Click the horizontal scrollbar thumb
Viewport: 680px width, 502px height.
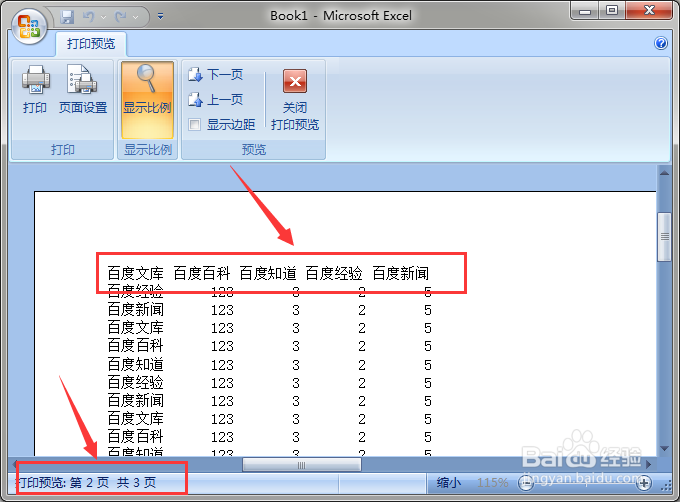coord(302,465)
